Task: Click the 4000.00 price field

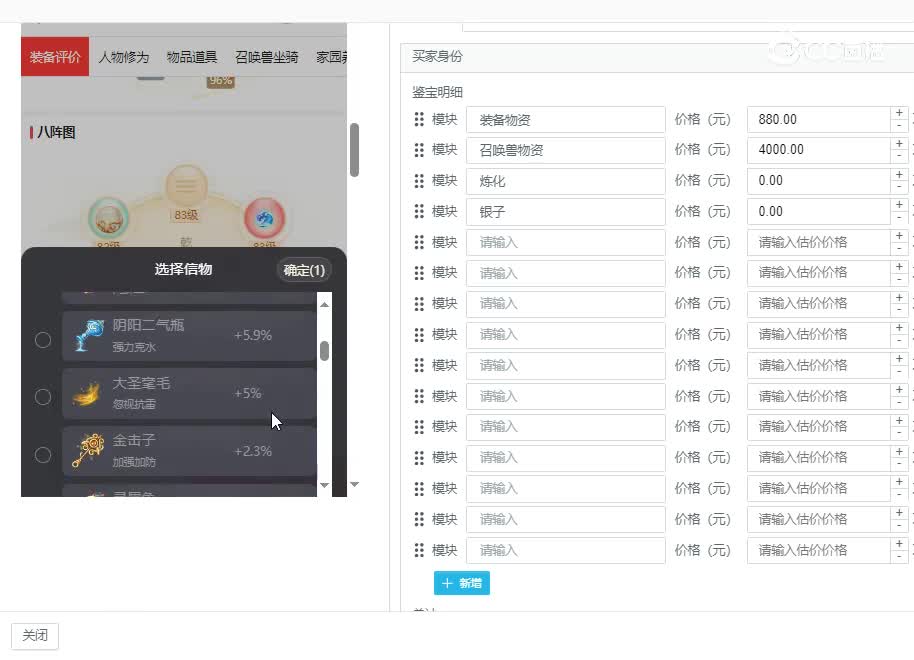Action: (x=818, y=150)
